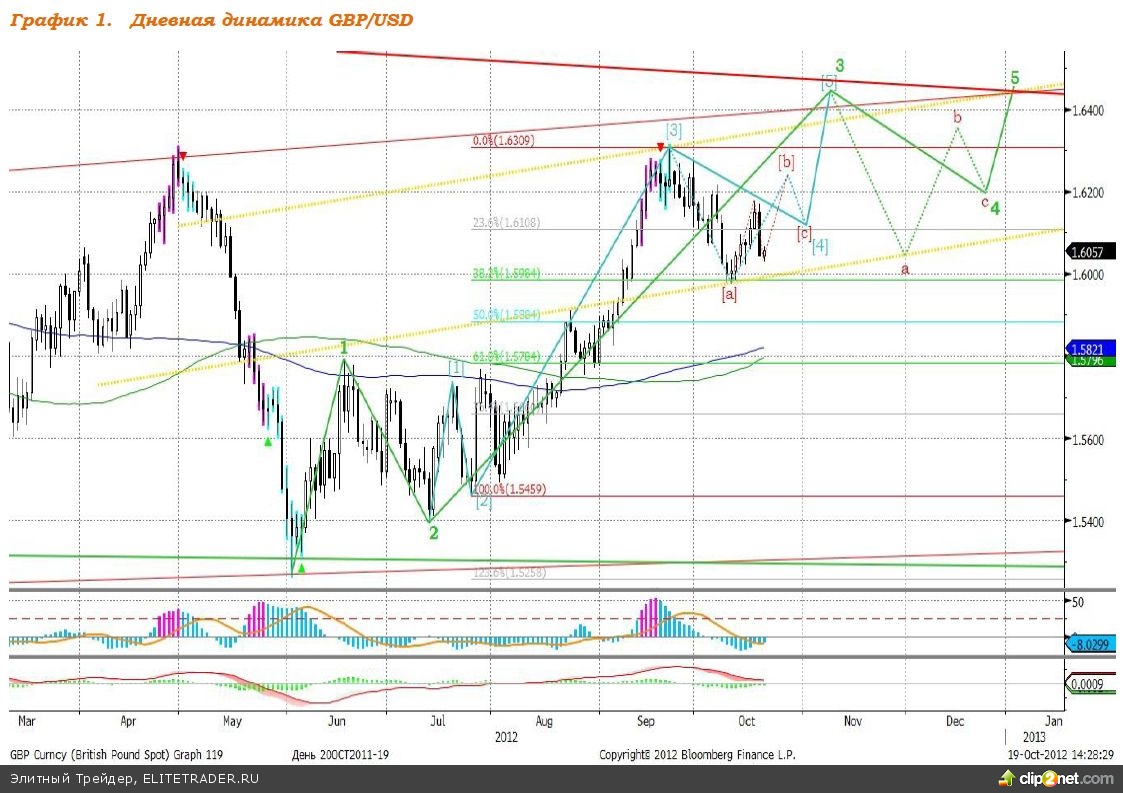Click the clip2net arrow logo icon

1005,779
